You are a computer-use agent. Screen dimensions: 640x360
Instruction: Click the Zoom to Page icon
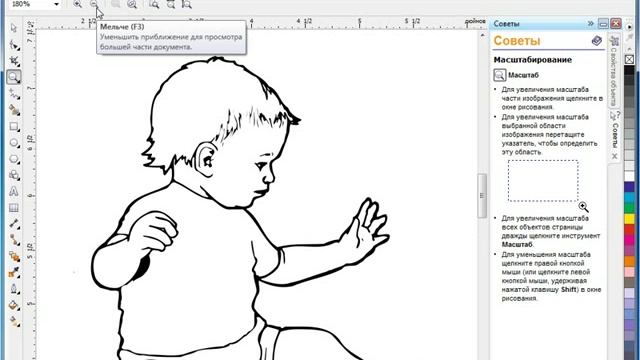point(154,4)
